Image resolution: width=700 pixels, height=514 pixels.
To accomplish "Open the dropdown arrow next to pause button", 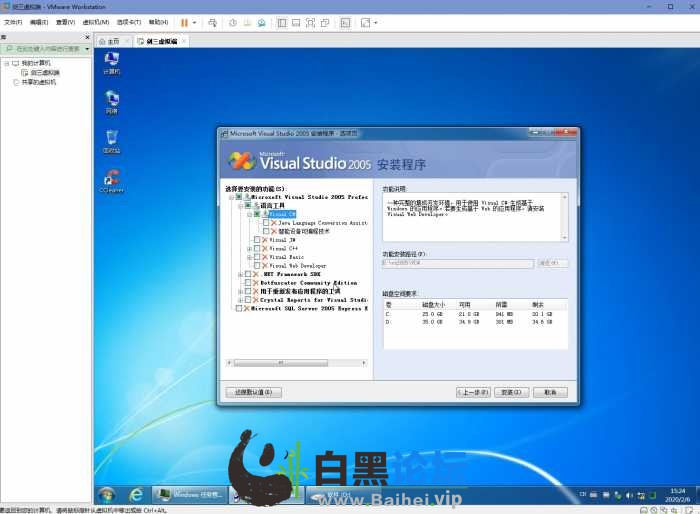I will [194, 23].
